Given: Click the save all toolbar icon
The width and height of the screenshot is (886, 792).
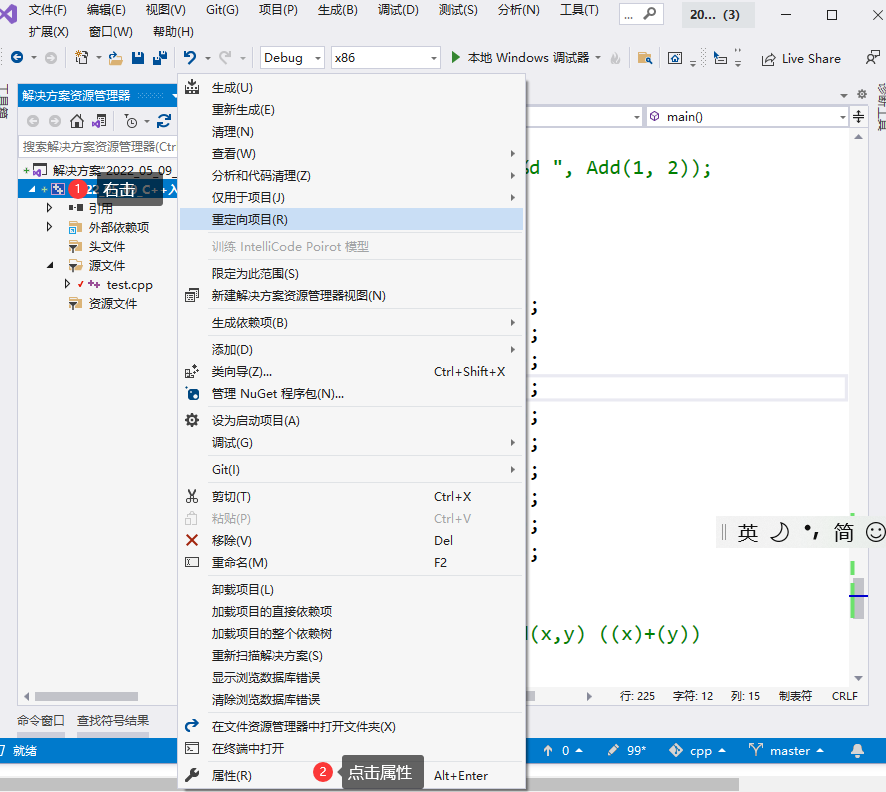Looking at the screenshot, I should pos(158,58).
